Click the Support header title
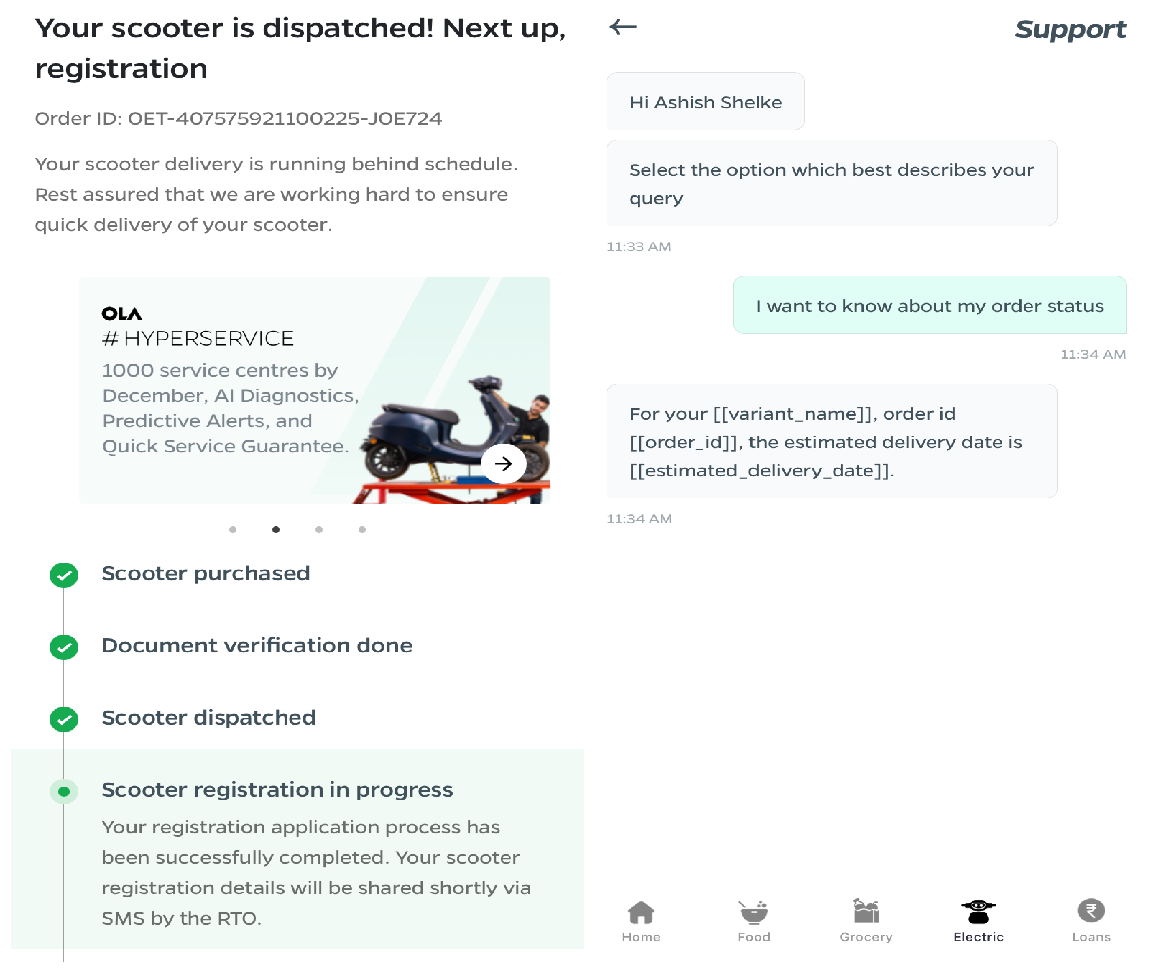Viewport: 1152px width, 978px height. pos(1070,30)
